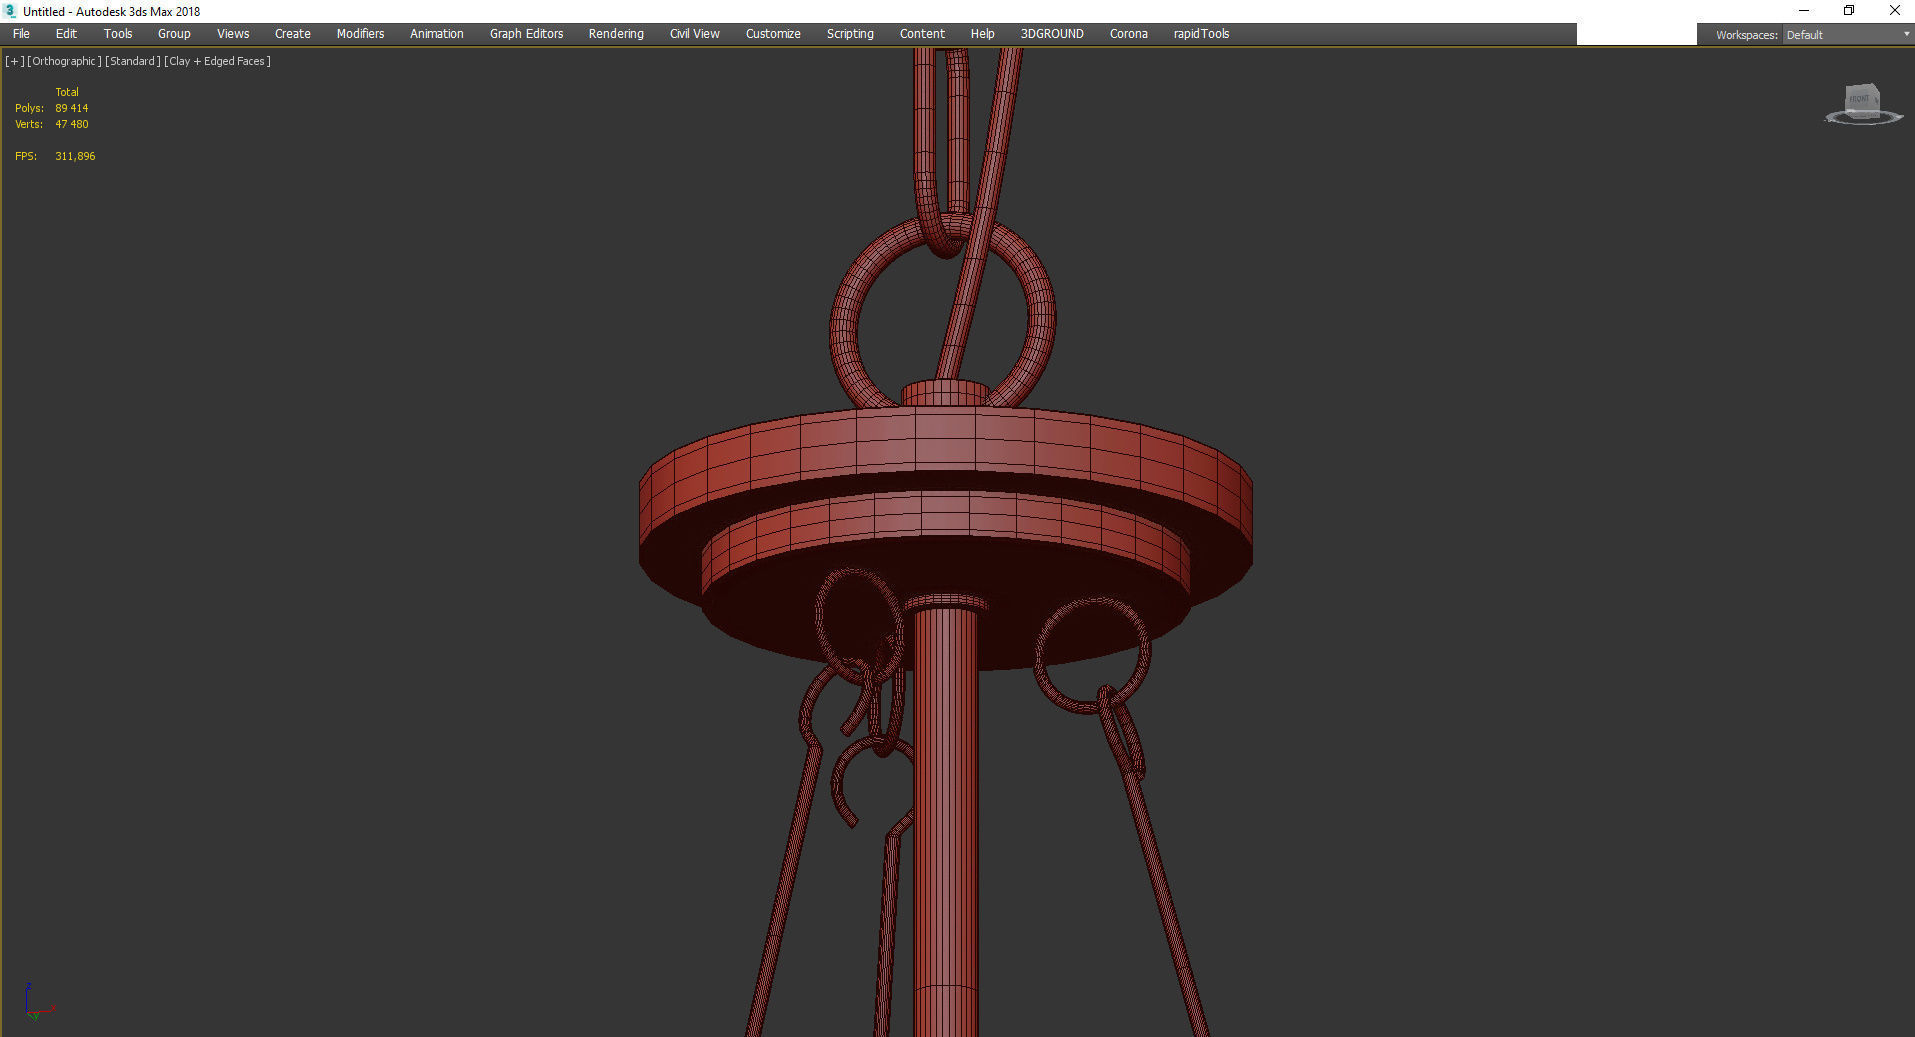Viewport: 1915px width, 1037px height.
Task: Open the rapidTools menu
Action: tap(1201, 34)
